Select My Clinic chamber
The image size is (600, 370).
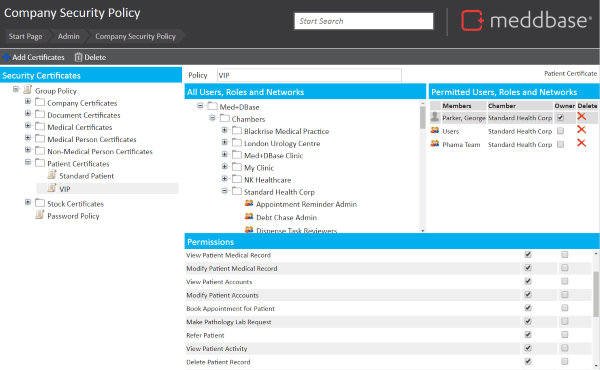[x=259, y=168]
